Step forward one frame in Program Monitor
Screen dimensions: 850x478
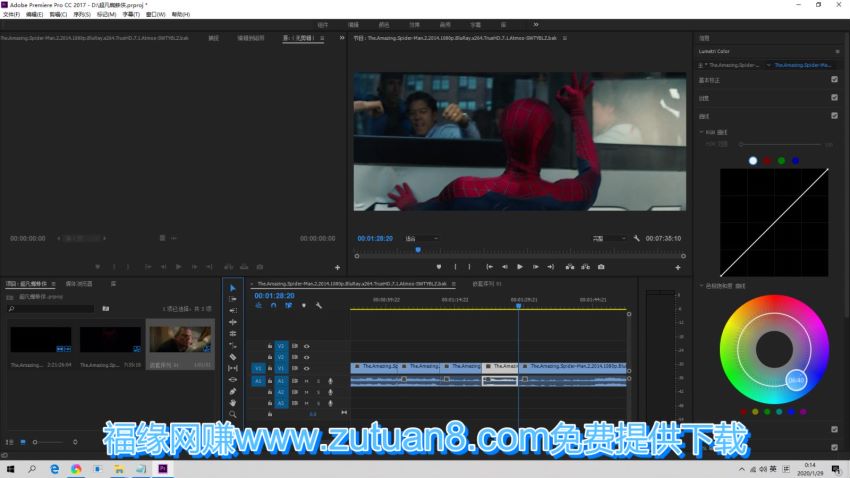click(x=536, y=267)
